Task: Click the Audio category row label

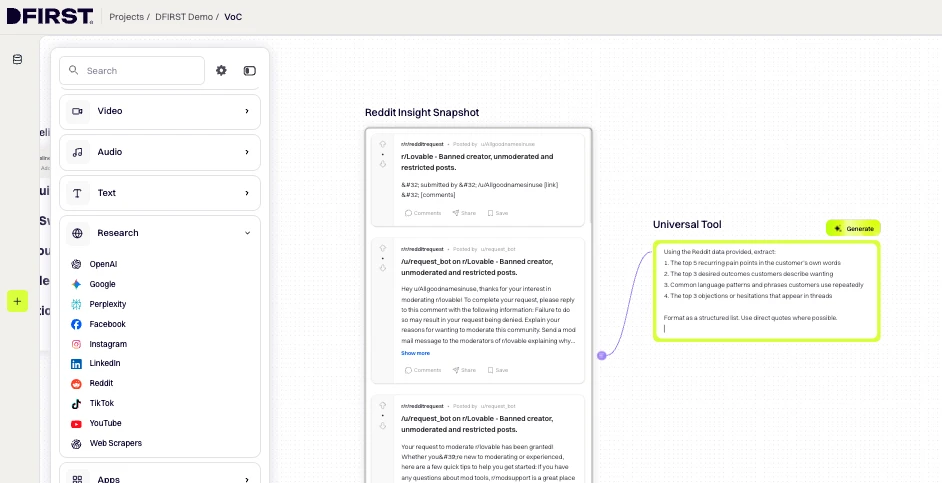Action: 110,152
